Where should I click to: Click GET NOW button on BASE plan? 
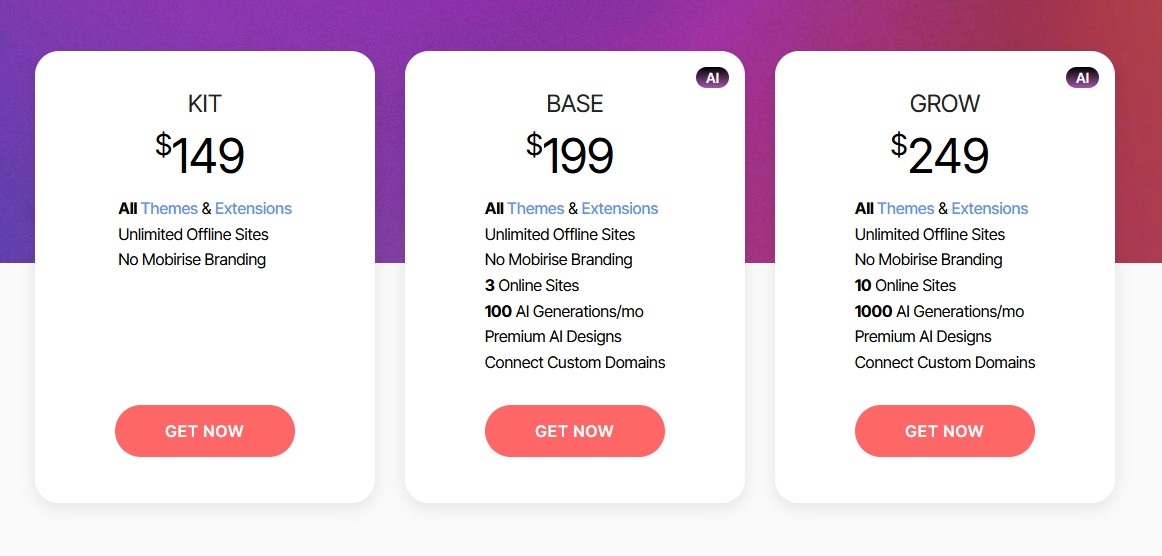point(575,431)
